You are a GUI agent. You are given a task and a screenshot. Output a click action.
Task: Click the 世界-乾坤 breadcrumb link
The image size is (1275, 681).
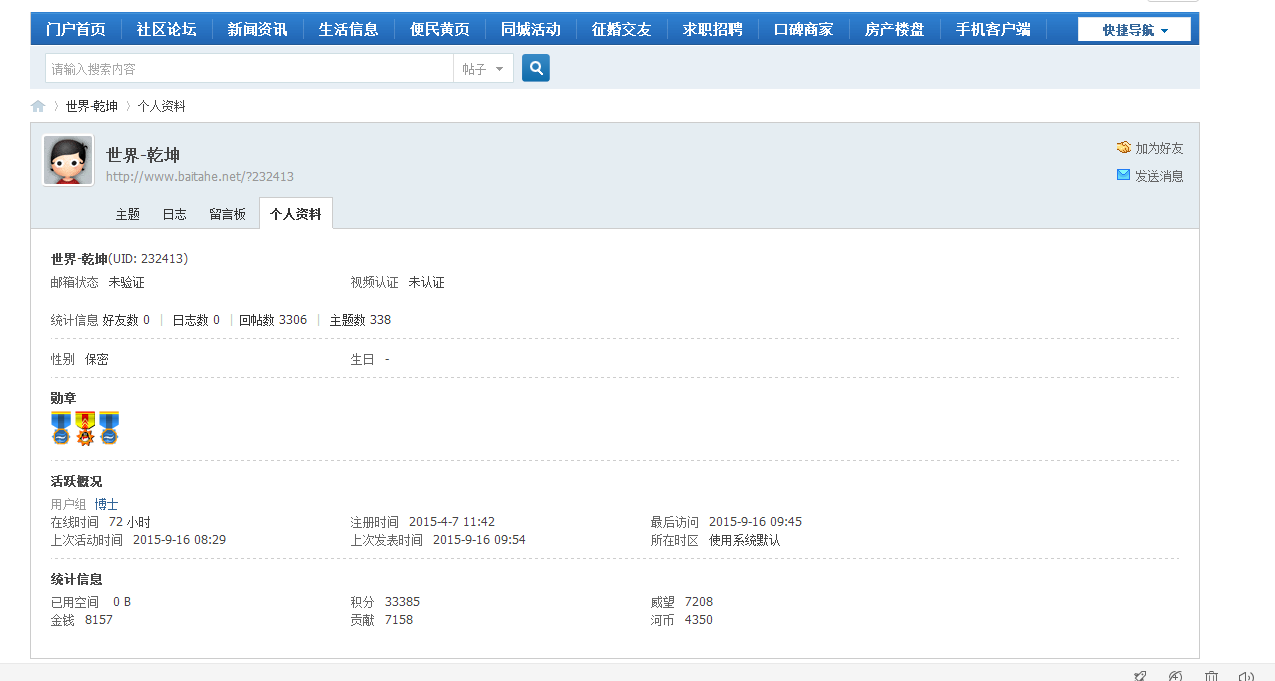pos(92,106)
